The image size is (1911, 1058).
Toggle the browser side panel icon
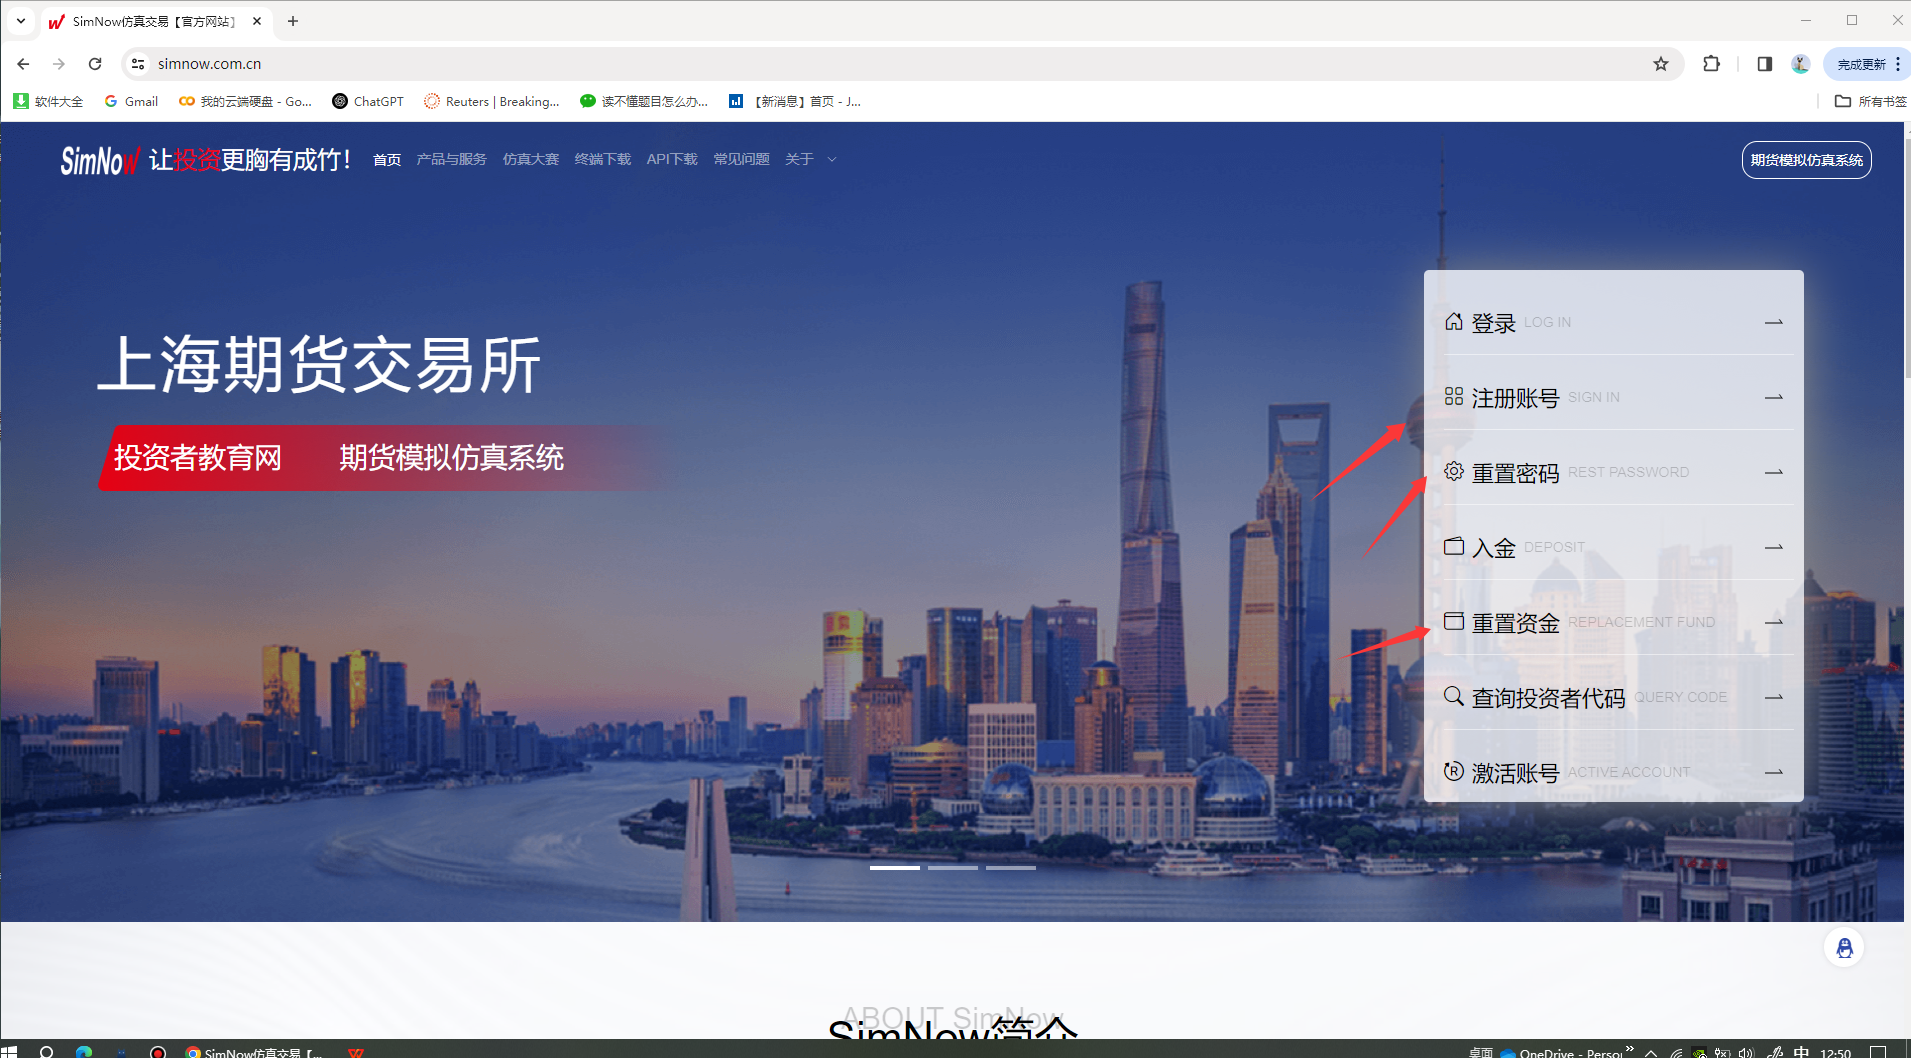point(1763,63)
